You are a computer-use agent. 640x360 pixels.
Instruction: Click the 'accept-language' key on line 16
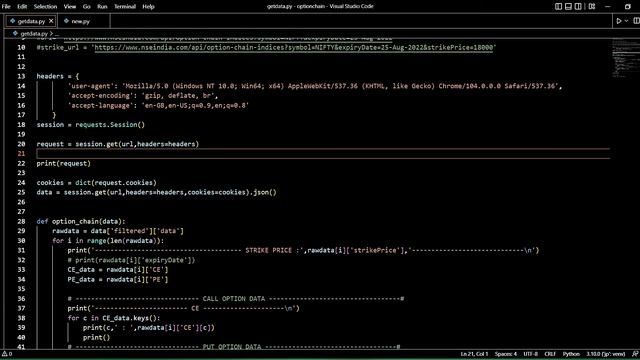[101, 105]
